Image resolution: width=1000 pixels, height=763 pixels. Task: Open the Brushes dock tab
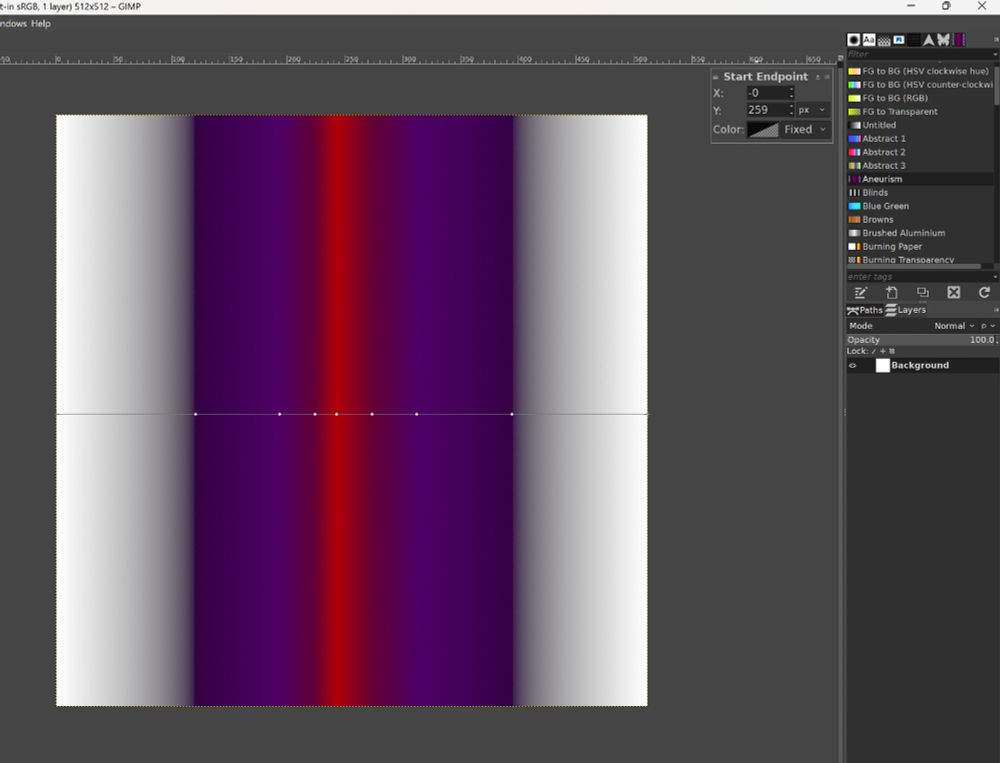(853, 40)
